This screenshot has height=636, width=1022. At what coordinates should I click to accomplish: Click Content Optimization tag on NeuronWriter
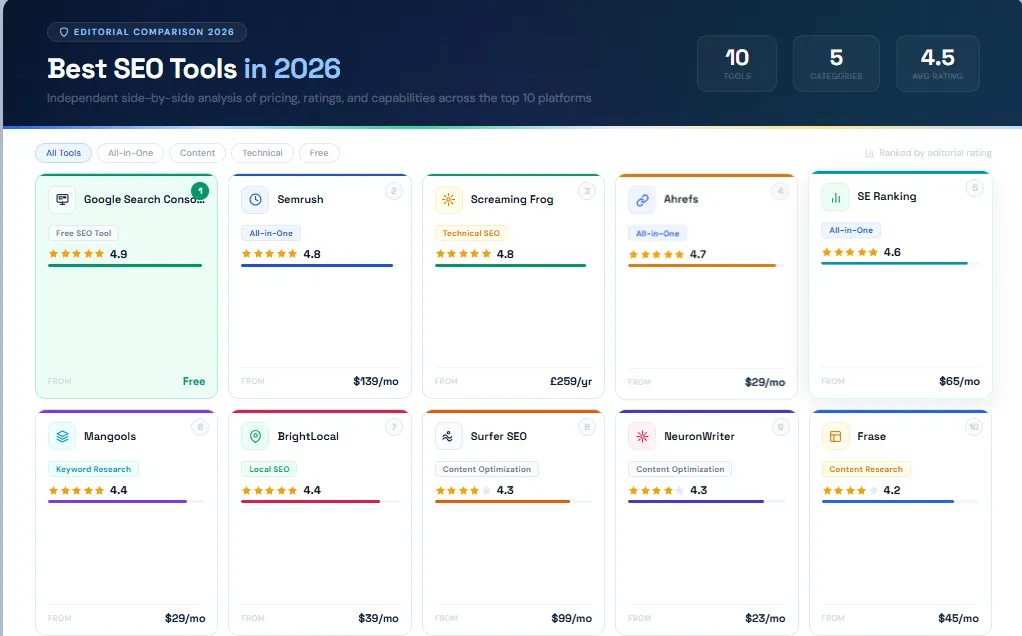pos(680,469)
